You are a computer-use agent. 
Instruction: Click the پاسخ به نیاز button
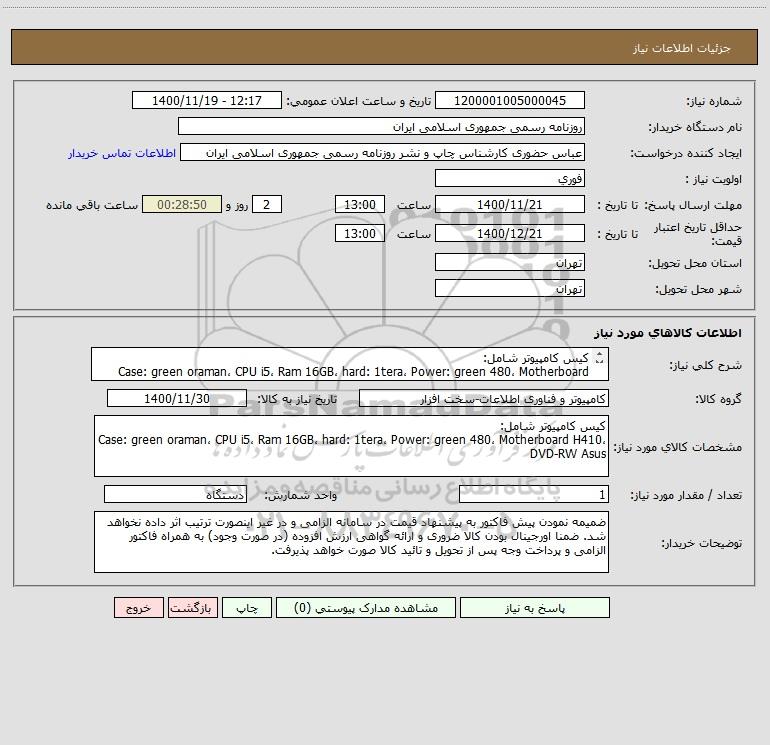(535, 607)
